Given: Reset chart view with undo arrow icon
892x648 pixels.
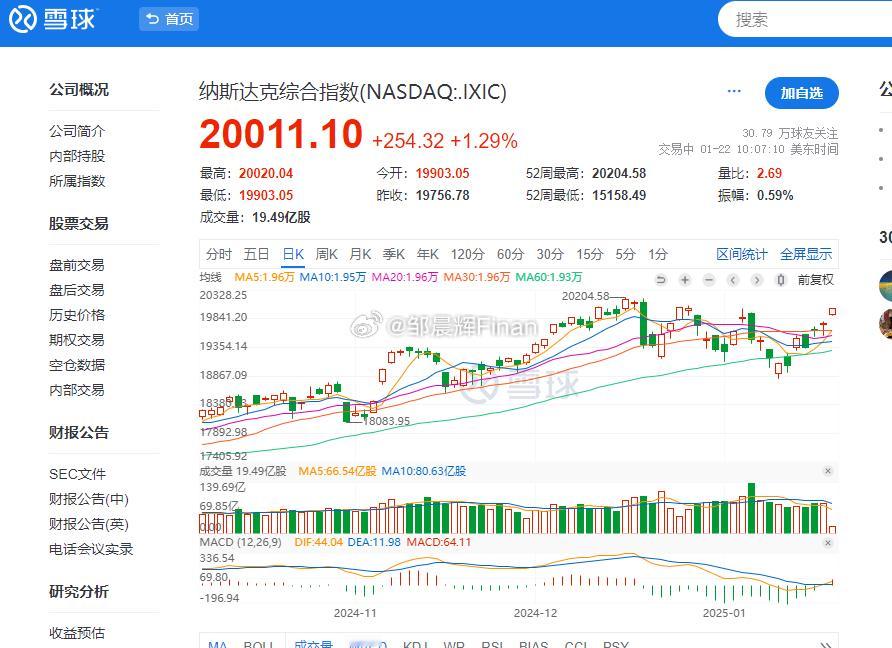Looking at the screenshot, I should tap(660, 280).
